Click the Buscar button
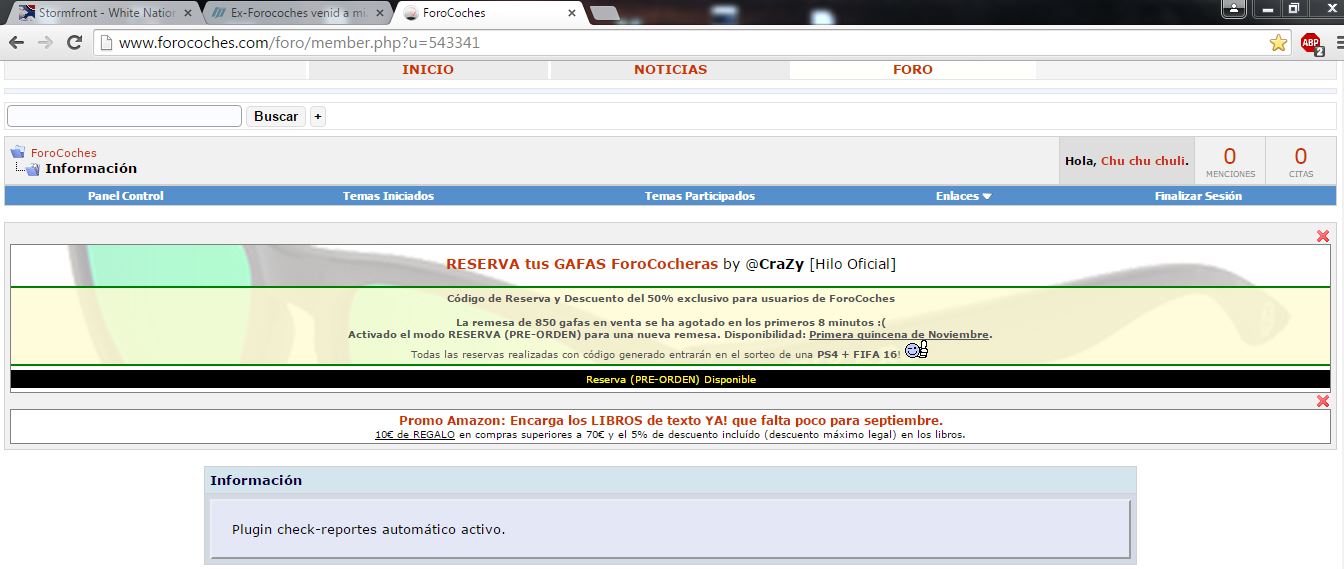Image resolution: width=1344 pixels, height=569 pixels. pos(276,116)
